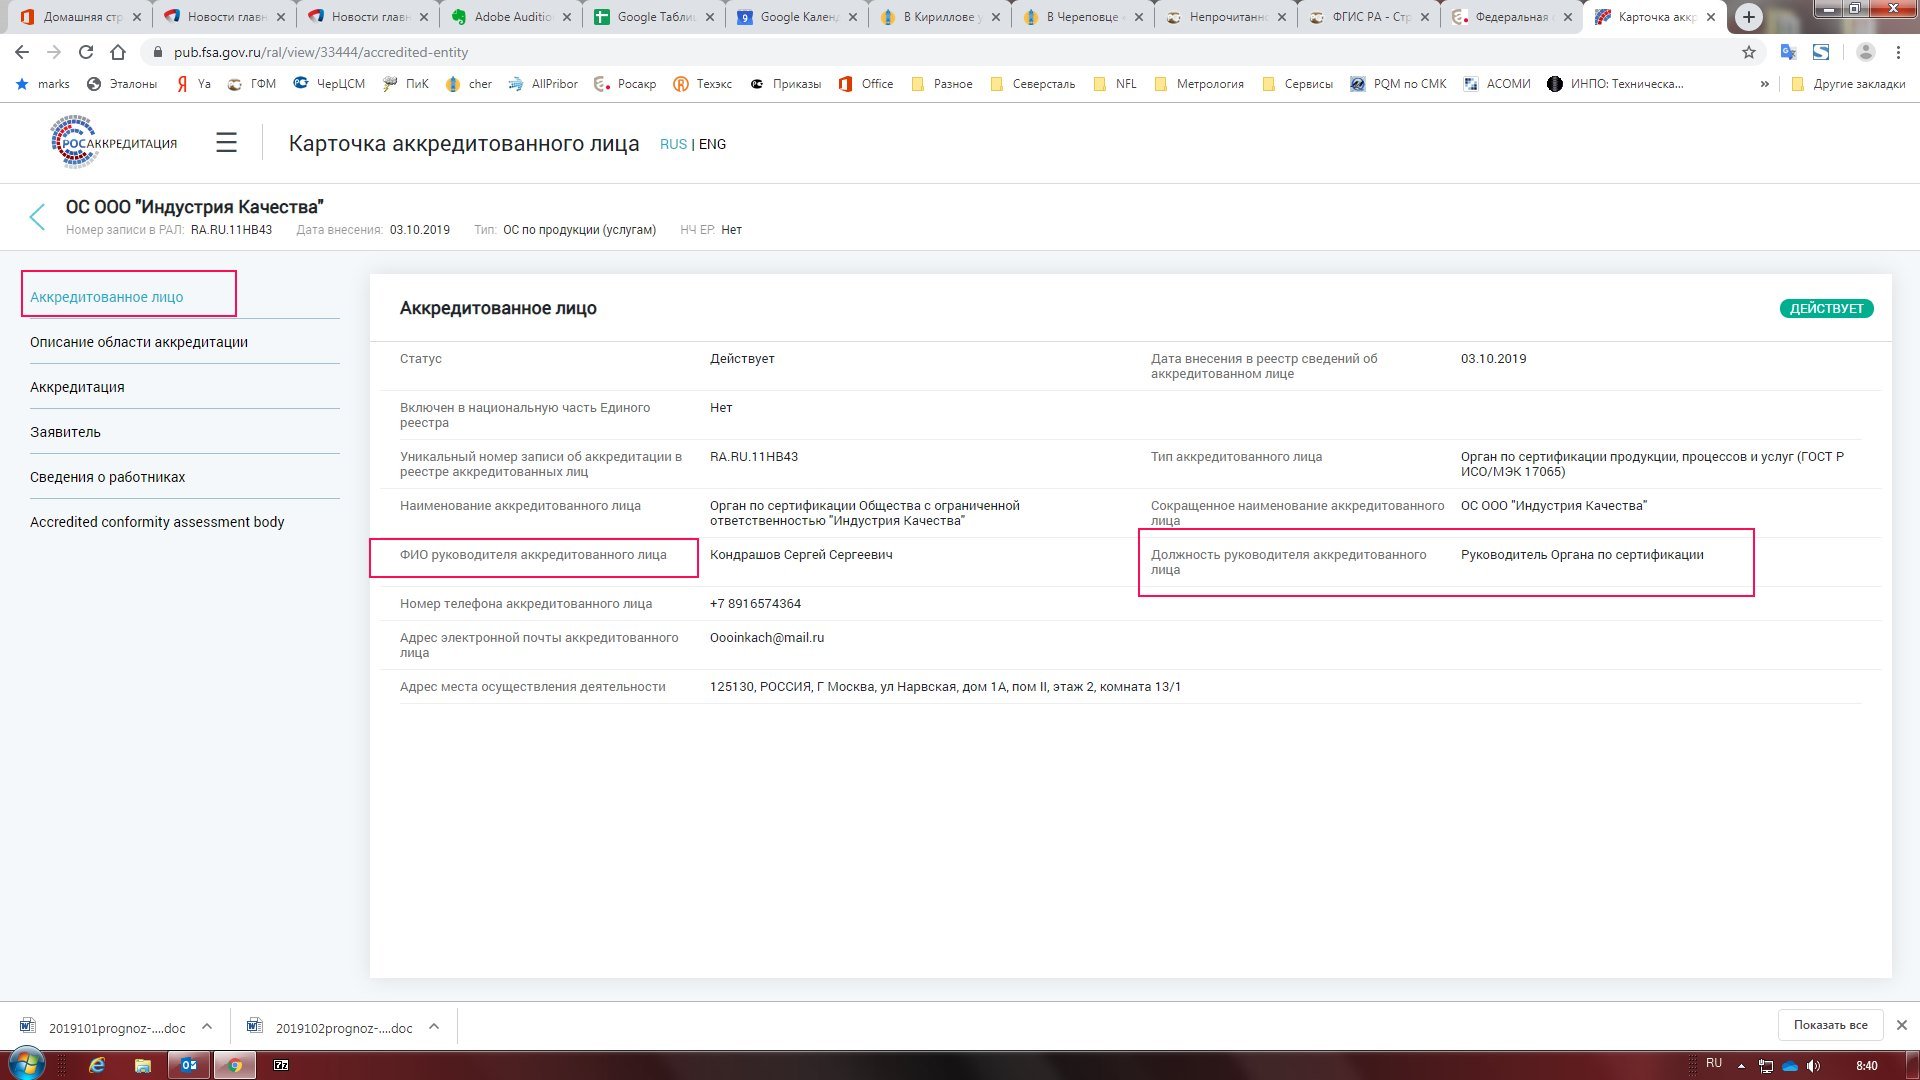Click the back arrow beside ОС ООО title
The height and width of the screenshot is (1080, 1920).
pos(37,217)
